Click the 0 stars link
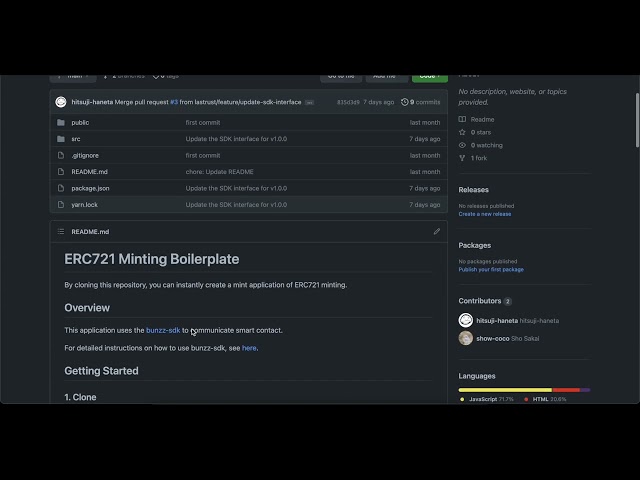This screenshot has width=640, height=480. (481, 132)
